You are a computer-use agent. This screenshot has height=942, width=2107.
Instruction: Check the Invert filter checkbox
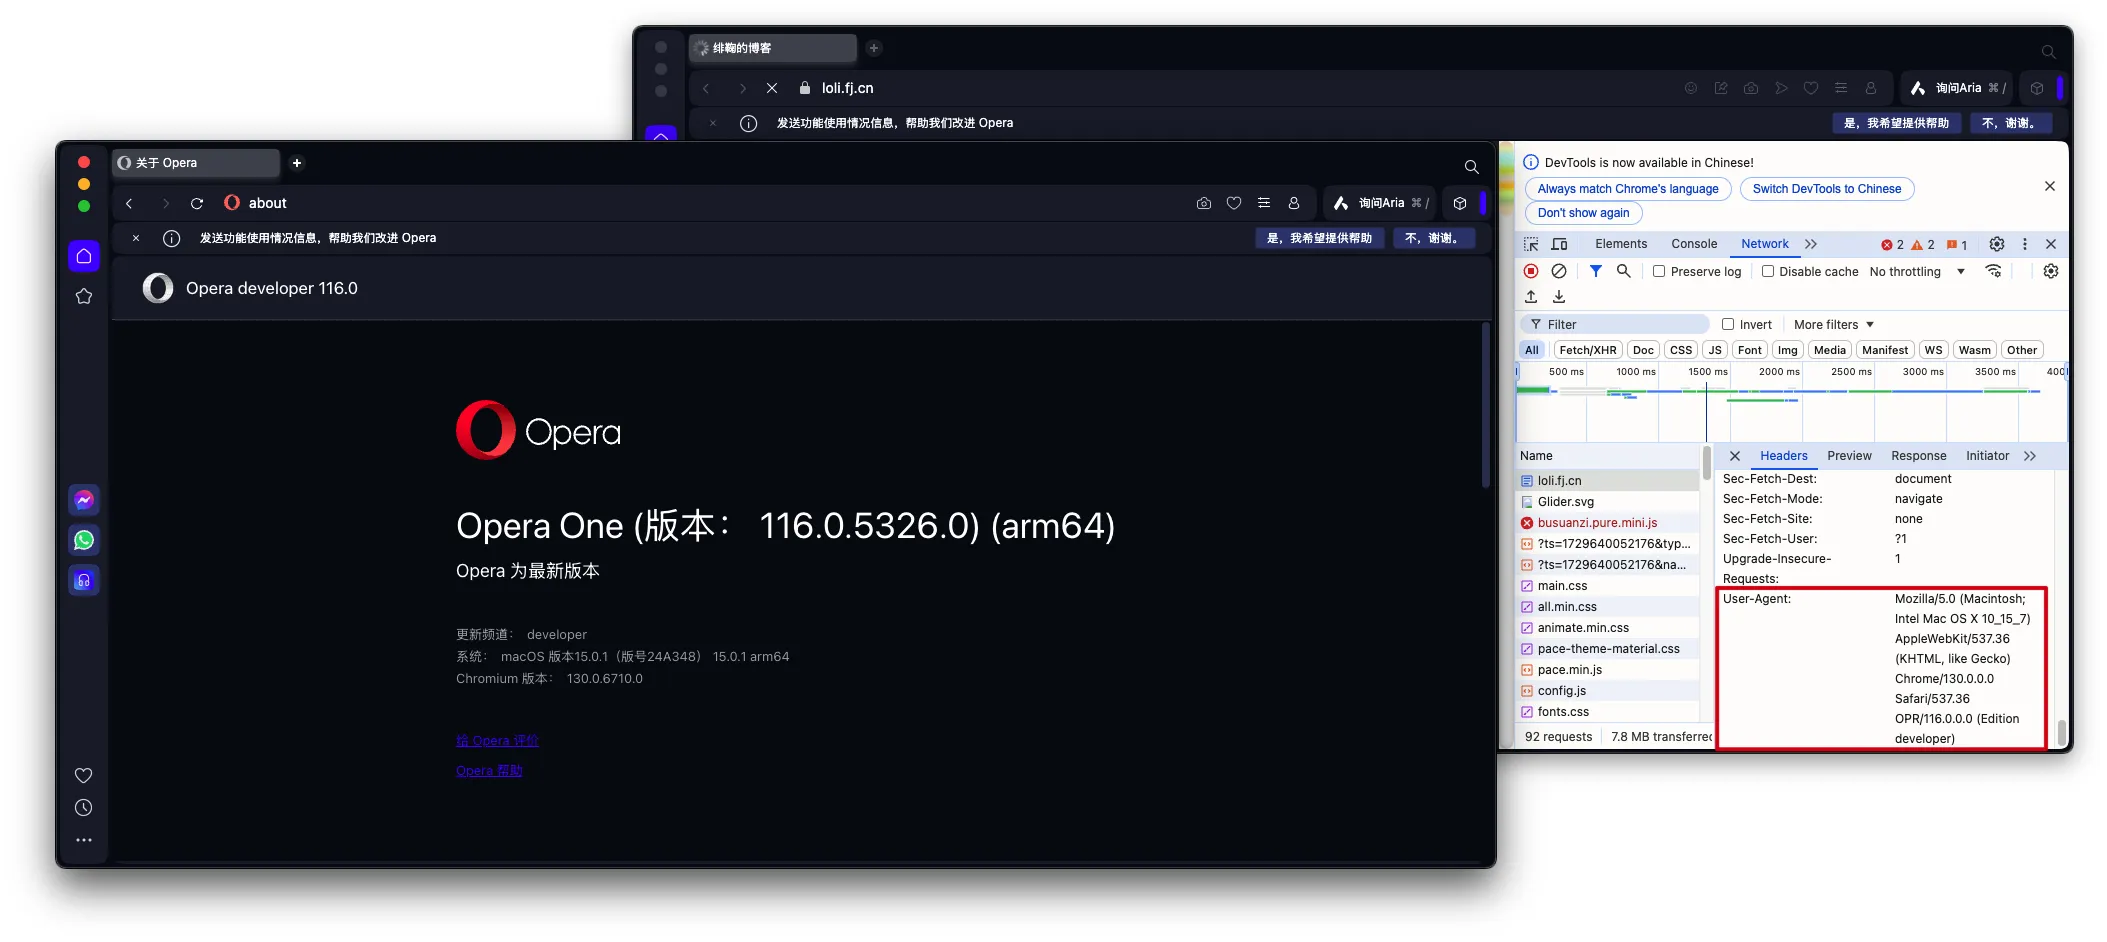click(x=1728, y=324)
